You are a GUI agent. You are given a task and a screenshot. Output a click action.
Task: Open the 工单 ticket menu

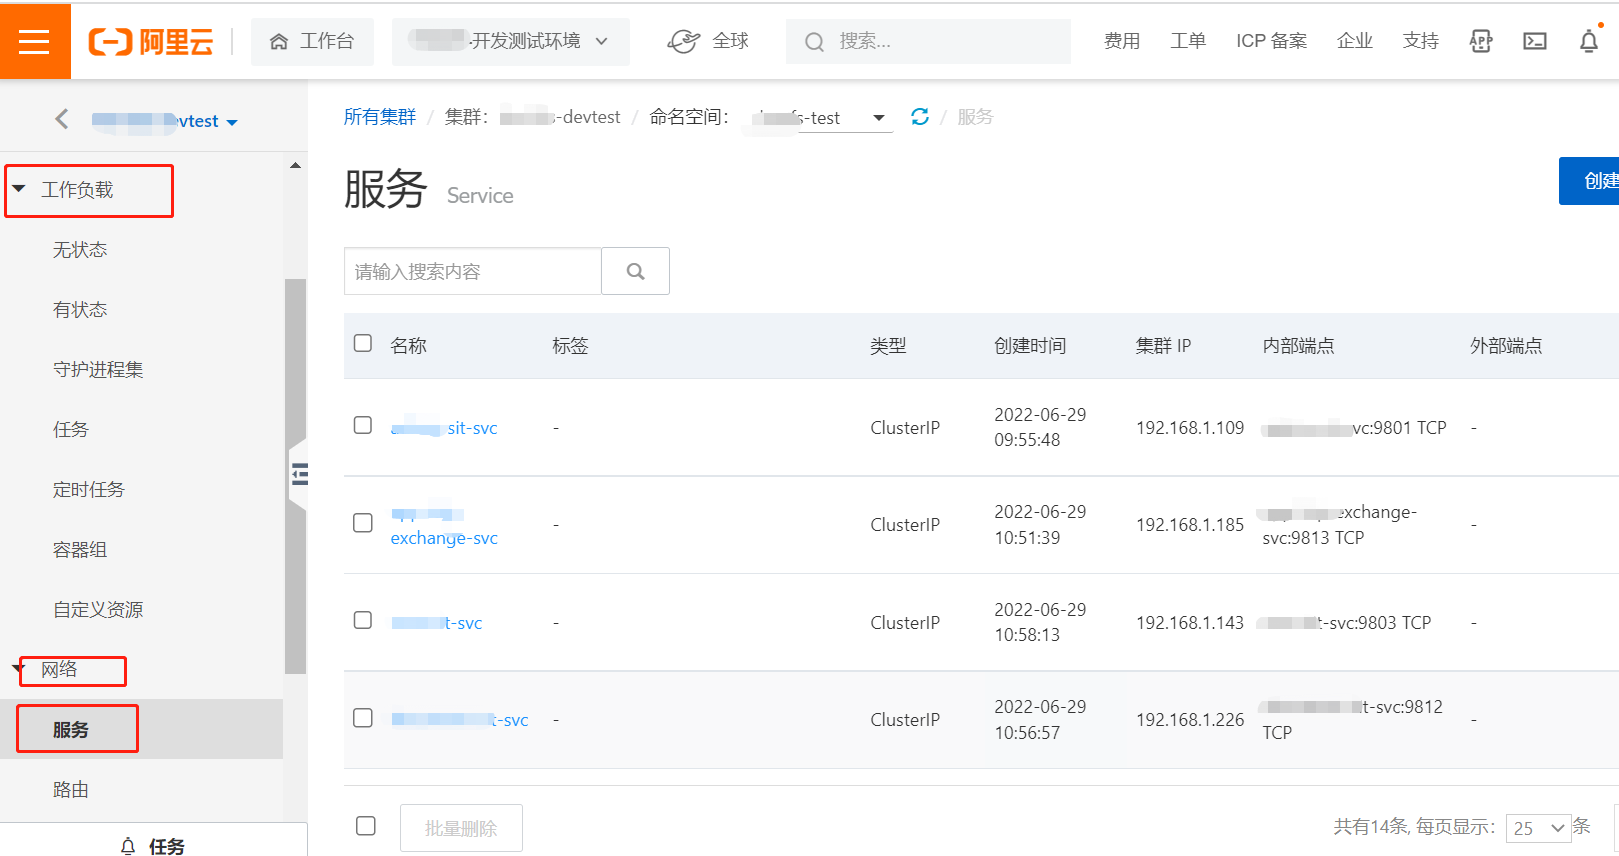[x=1188, y=41]
